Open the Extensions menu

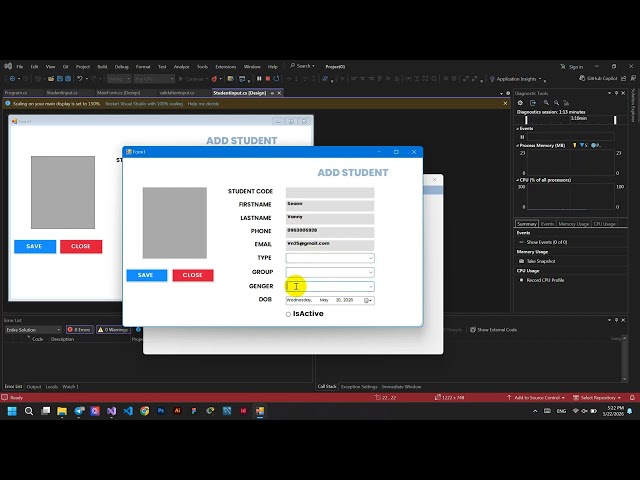pos(225,67)
